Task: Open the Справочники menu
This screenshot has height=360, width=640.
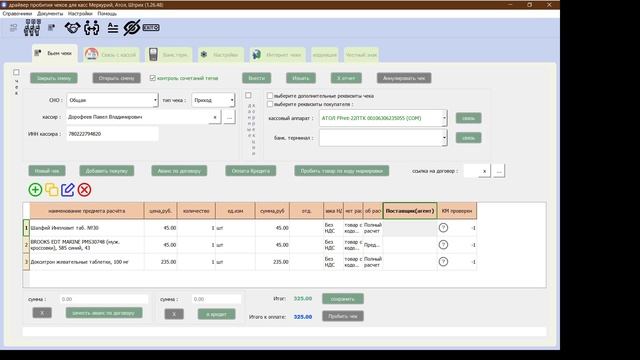Action: (x=17, y=13)
